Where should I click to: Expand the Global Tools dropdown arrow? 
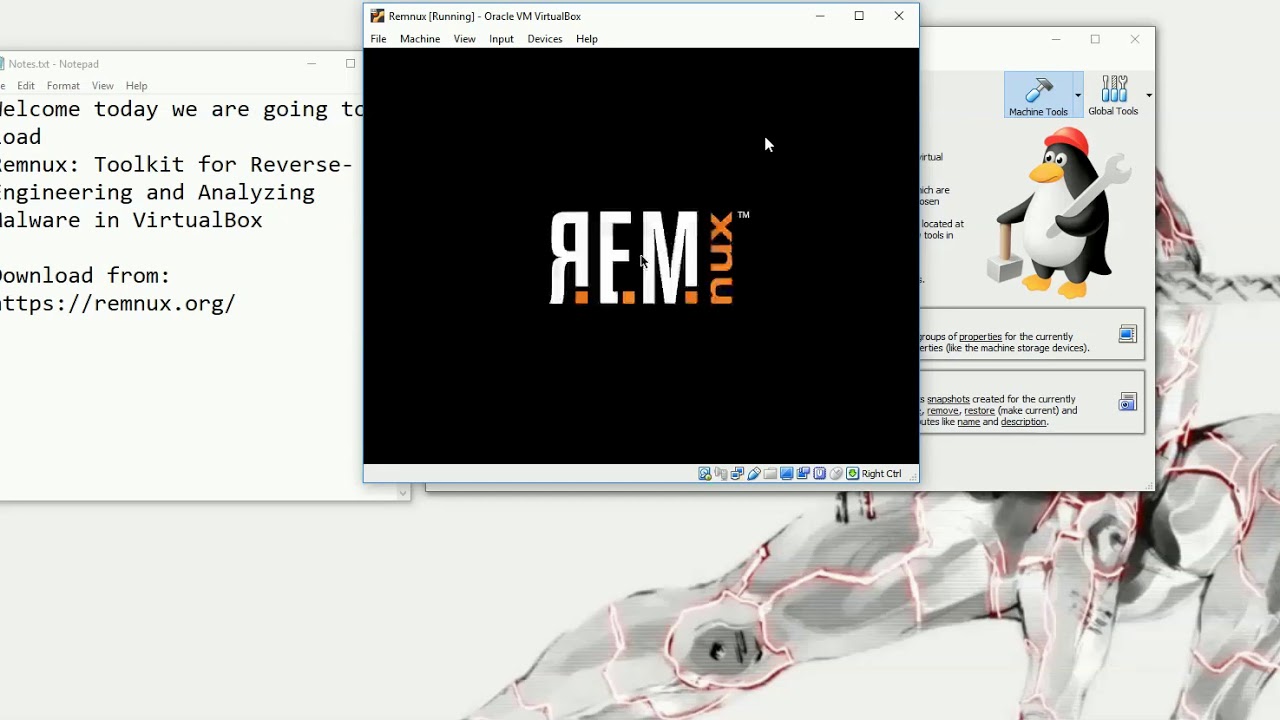coord(1148,95)
